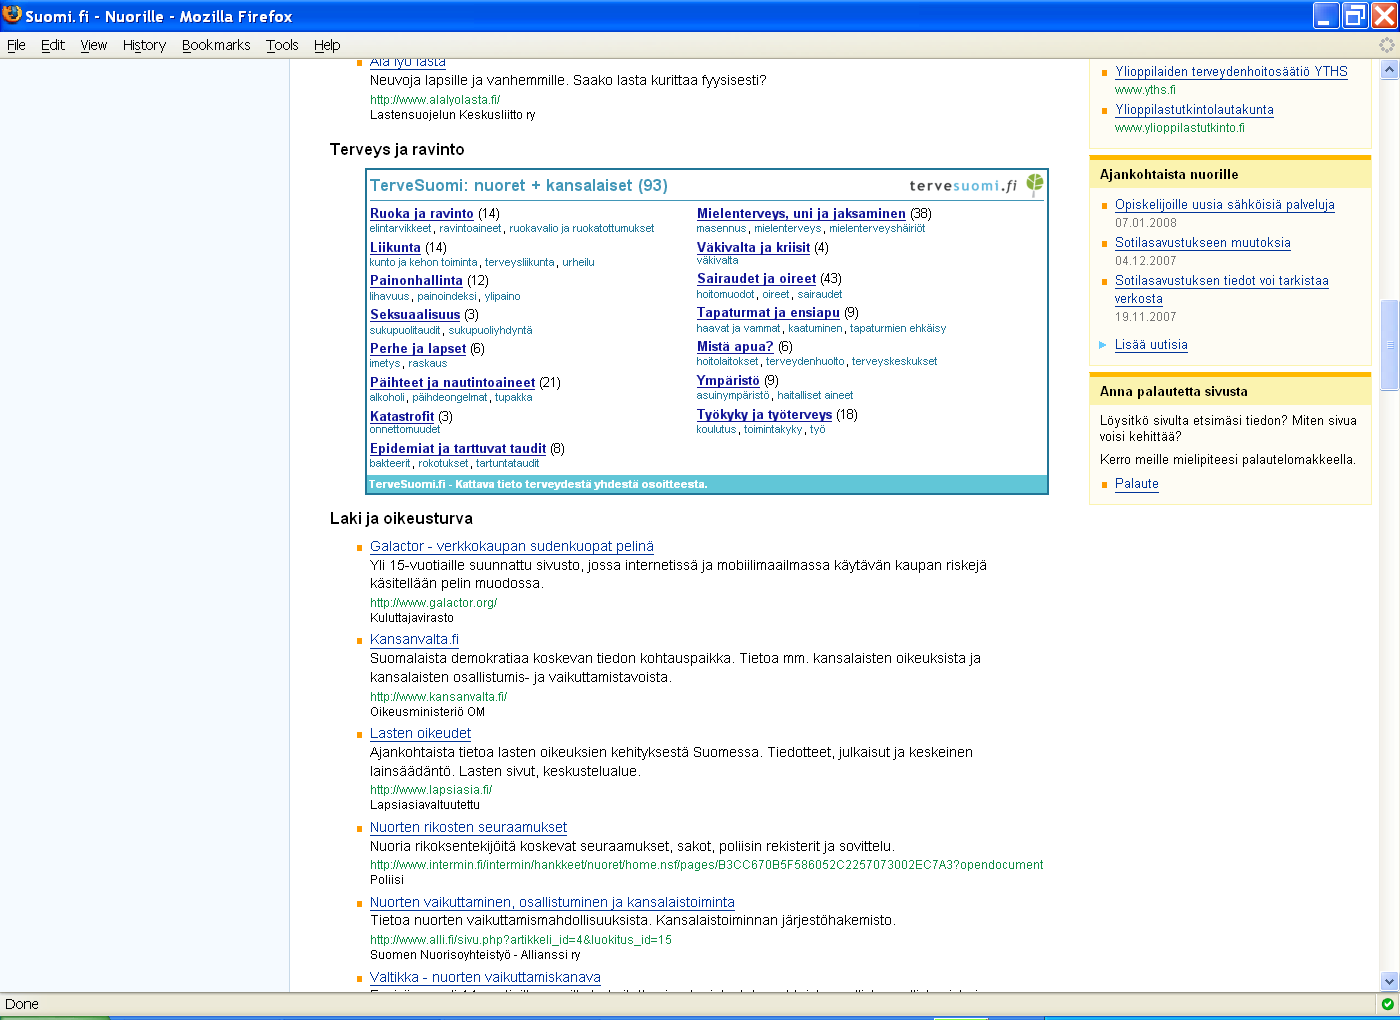This screenshot has height=1020, width=1400.
Task: Open Perhe ja lapset link
Action: [418, 348]
